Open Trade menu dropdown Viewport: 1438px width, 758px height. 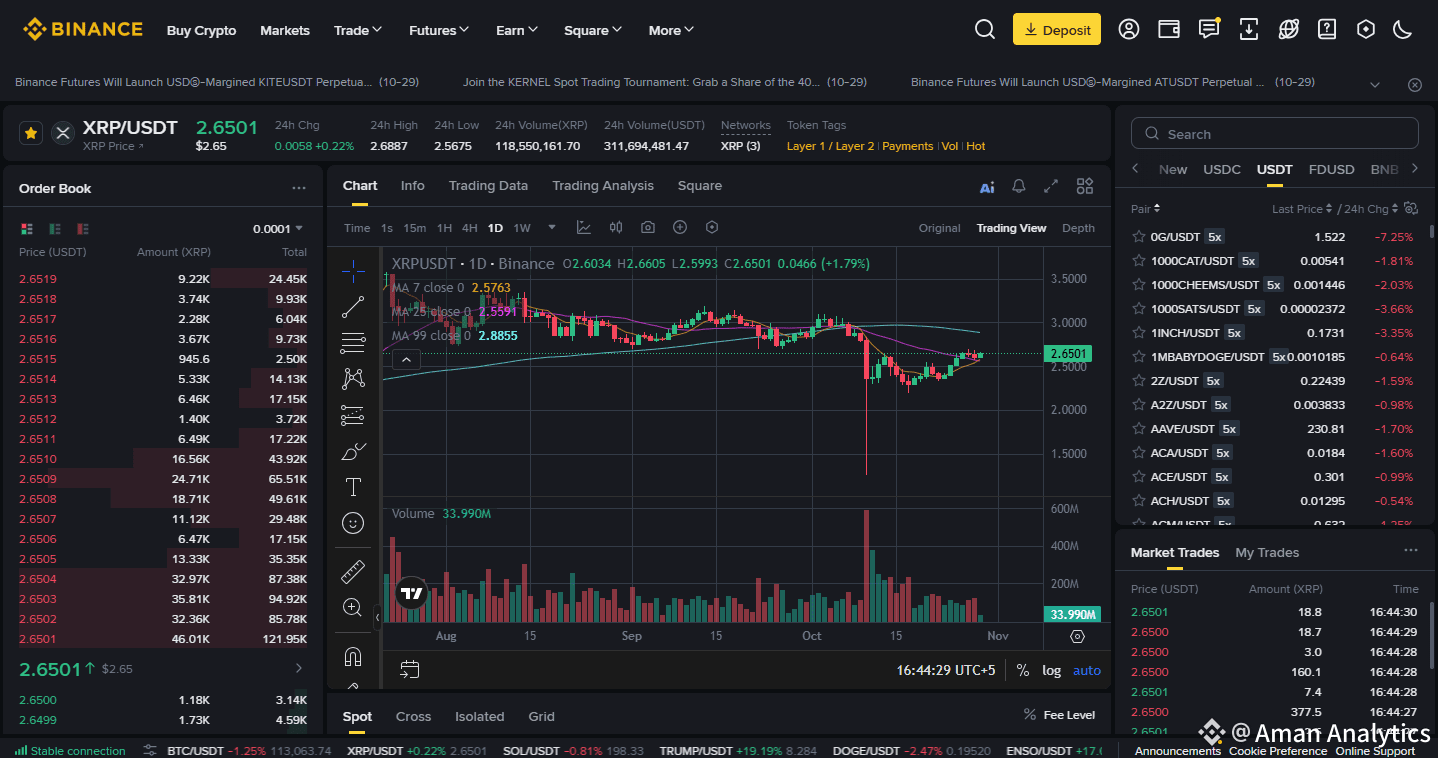(x=358, y=30)
